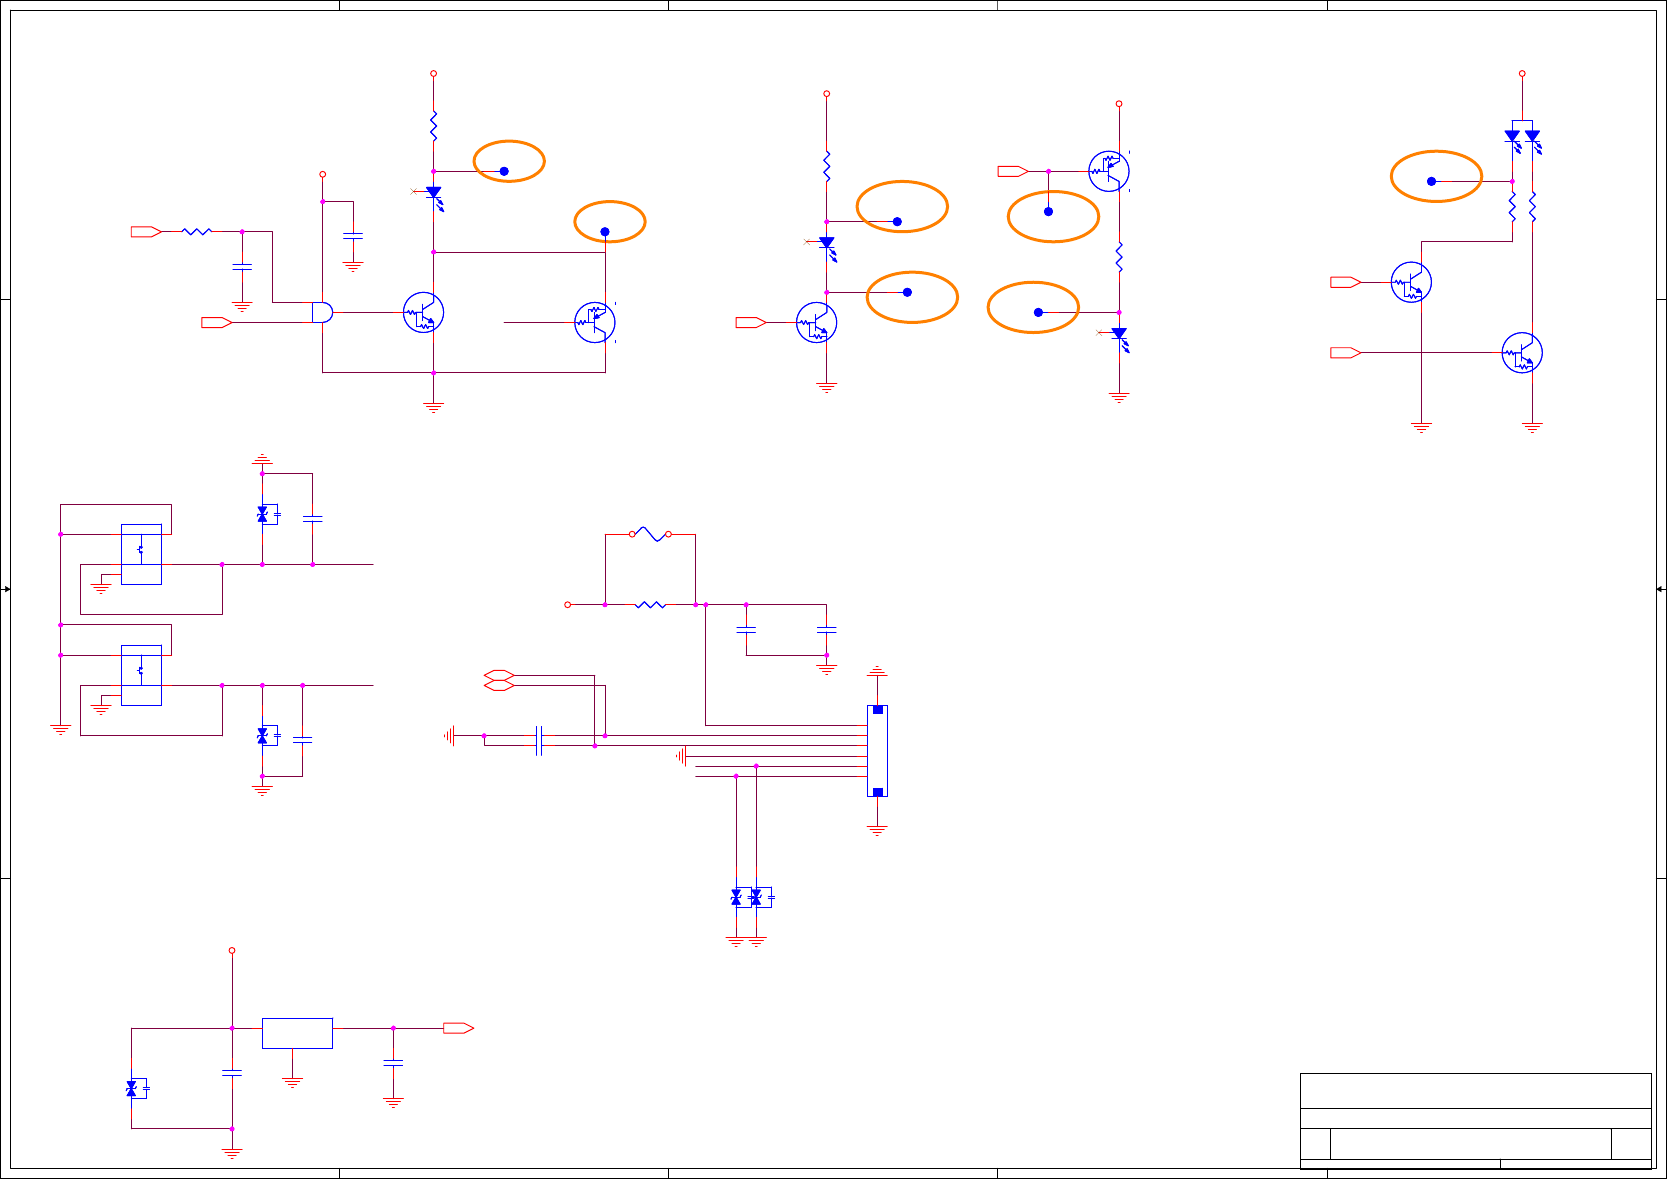Click the lower bidirectional hexagonal port symbol
1667x1179 pixels.
(x=499, y=686)
